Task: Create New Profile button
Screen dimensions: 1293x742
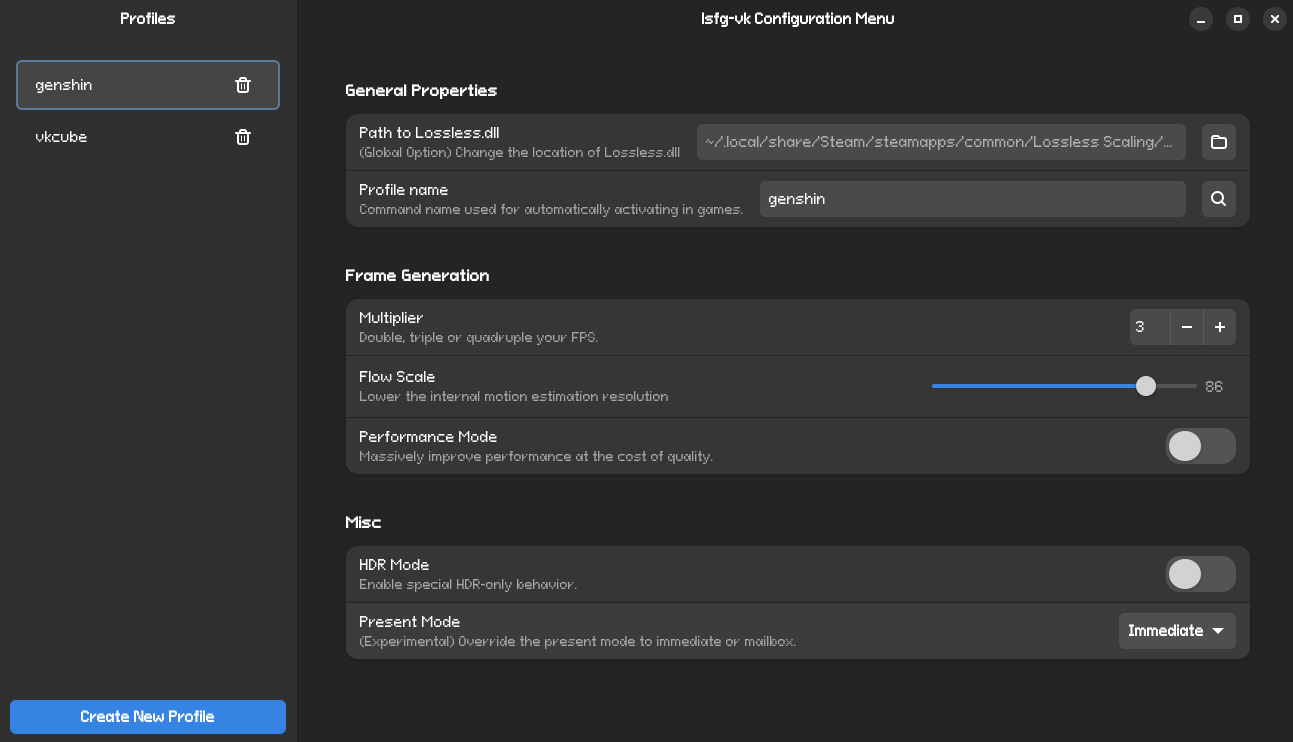Action: click(x=148, y=717)
